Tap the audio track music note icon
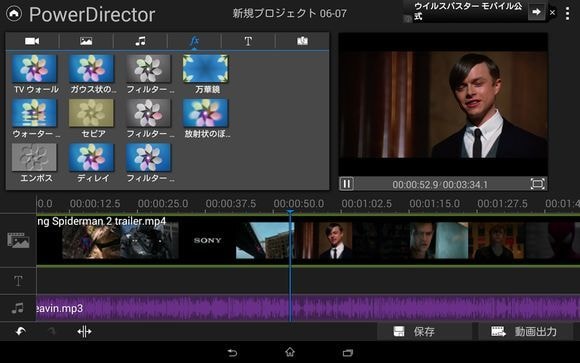The image size is (580, 363). tap(17, 308)
